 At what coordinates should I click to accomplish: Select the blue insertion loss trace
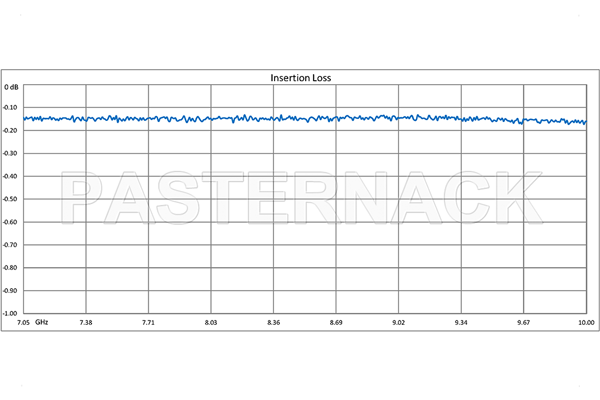[300, 118]
